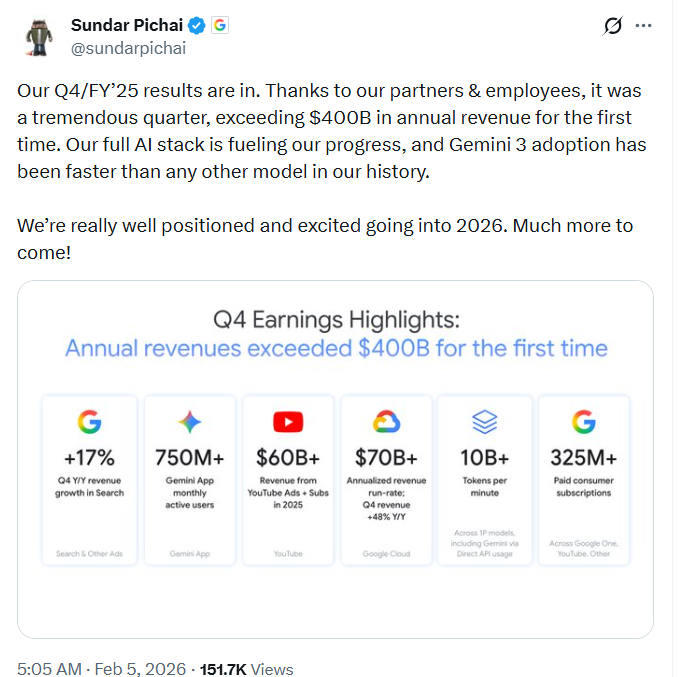
Task: Click the YouTube play logo
Action: [x=288, y=422]
